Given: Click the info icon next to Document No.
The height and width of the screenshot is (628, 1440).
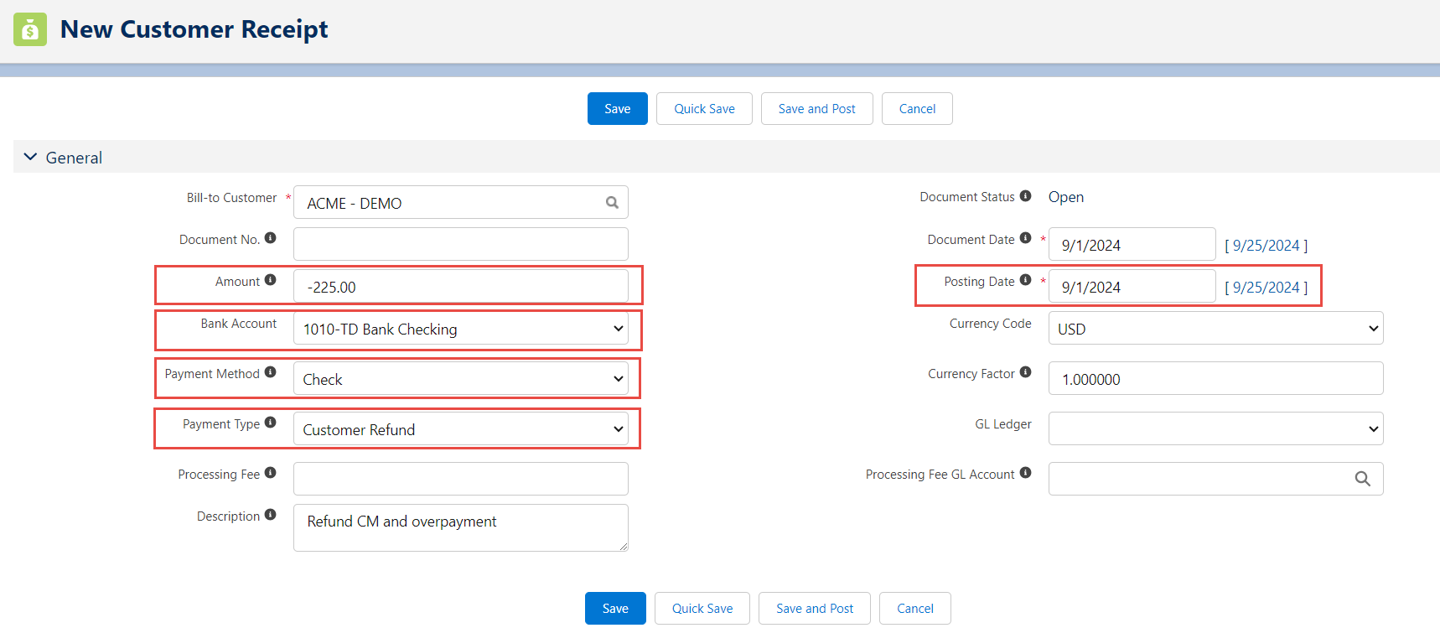Looking at the screenshot, I should tap(271, 239).
